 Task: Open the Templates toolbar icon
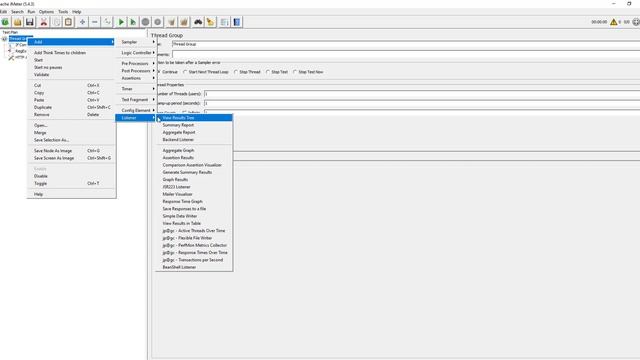point(5,22)
